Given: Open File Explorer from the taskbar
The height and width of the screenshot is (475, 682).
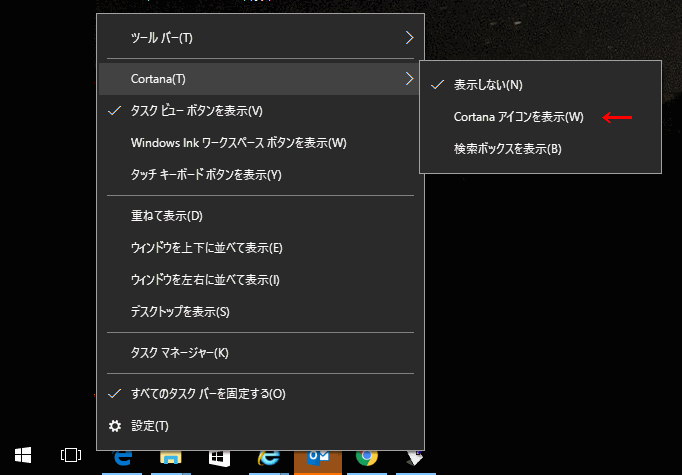Looking at the screenshot, I should coord(171,458).
